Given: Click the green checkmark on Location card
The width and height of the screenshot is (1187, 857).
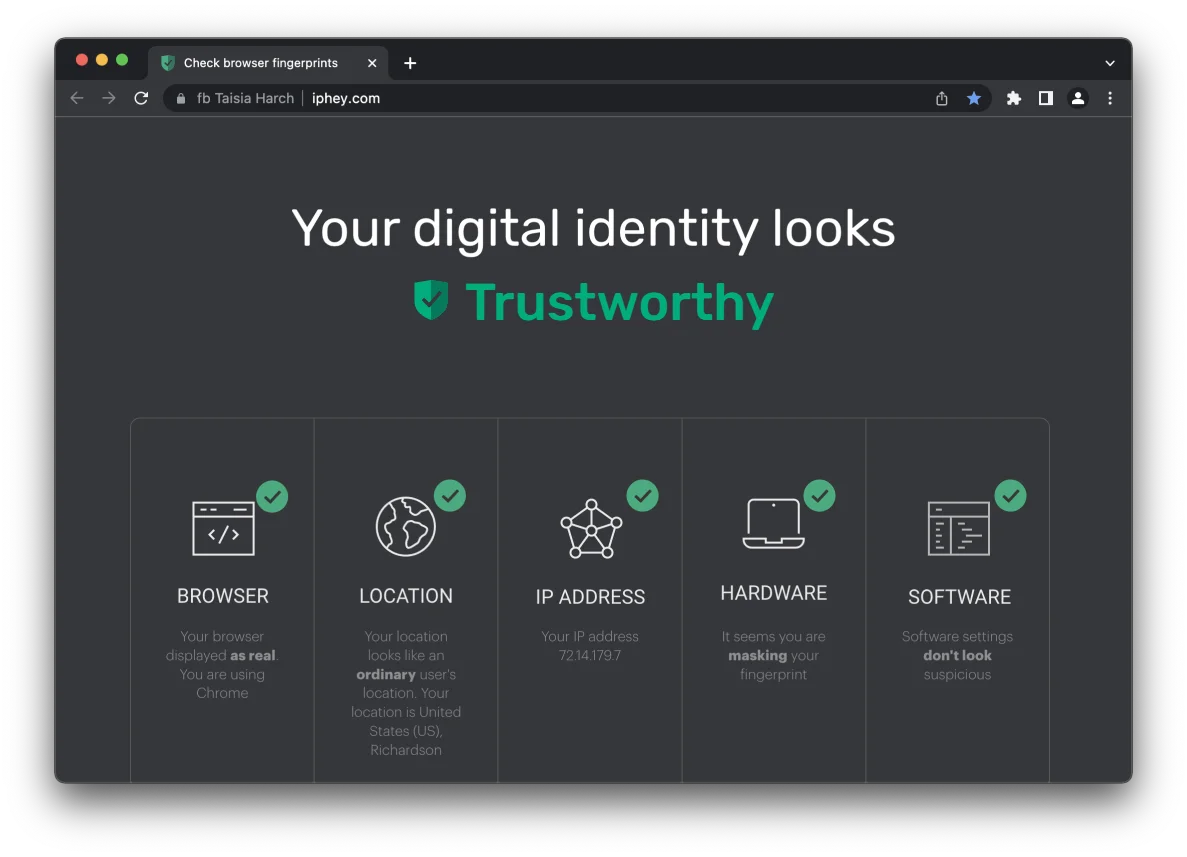Looking at the screenshot, I should 450,496.
